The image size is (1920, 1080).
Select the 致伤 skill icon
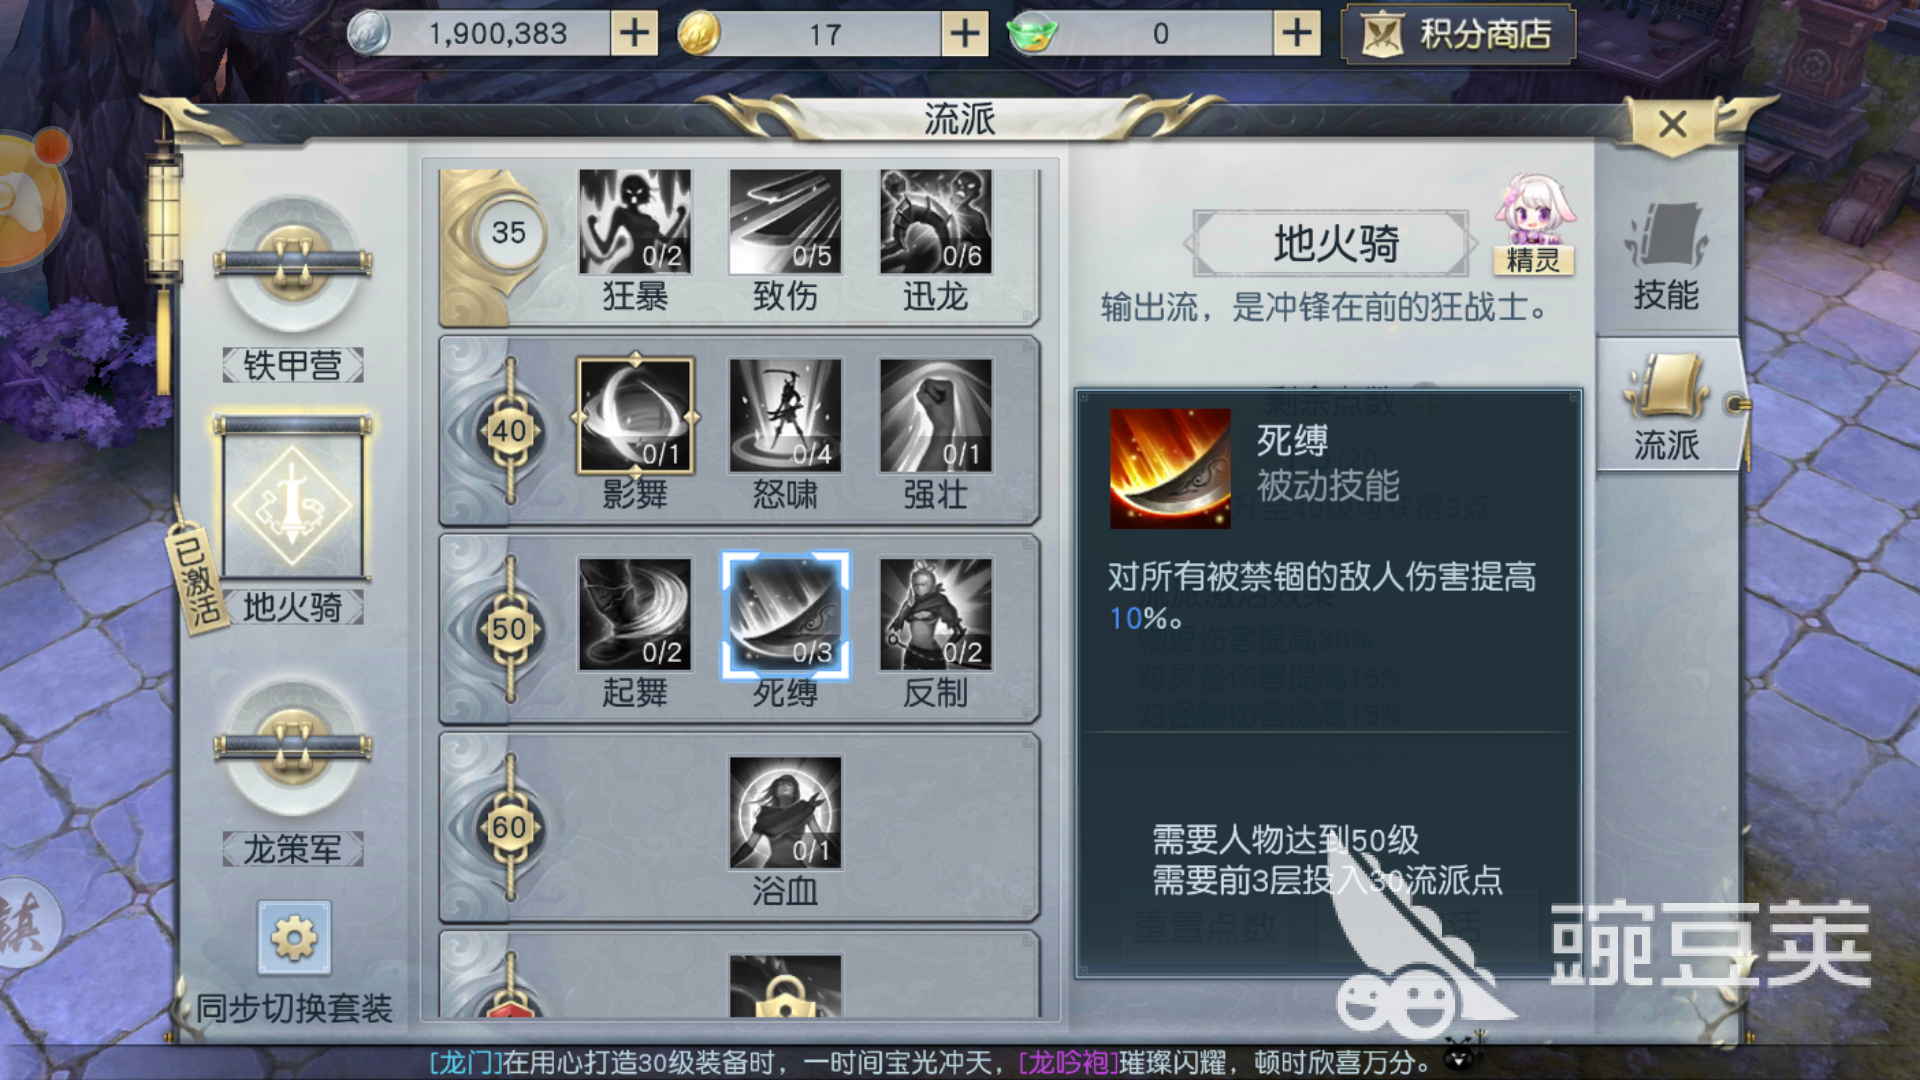[x=785, y=221]
